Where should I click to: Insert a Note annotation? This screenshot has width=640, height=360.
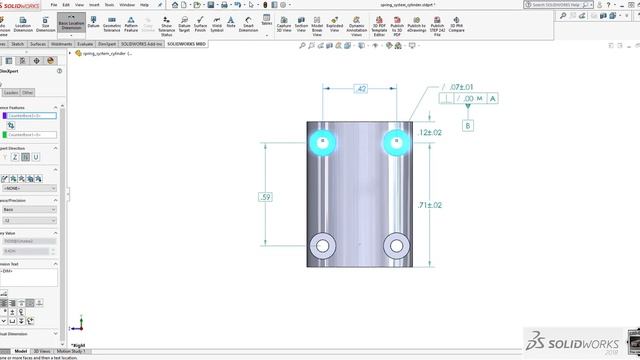(x=231, y=22)
